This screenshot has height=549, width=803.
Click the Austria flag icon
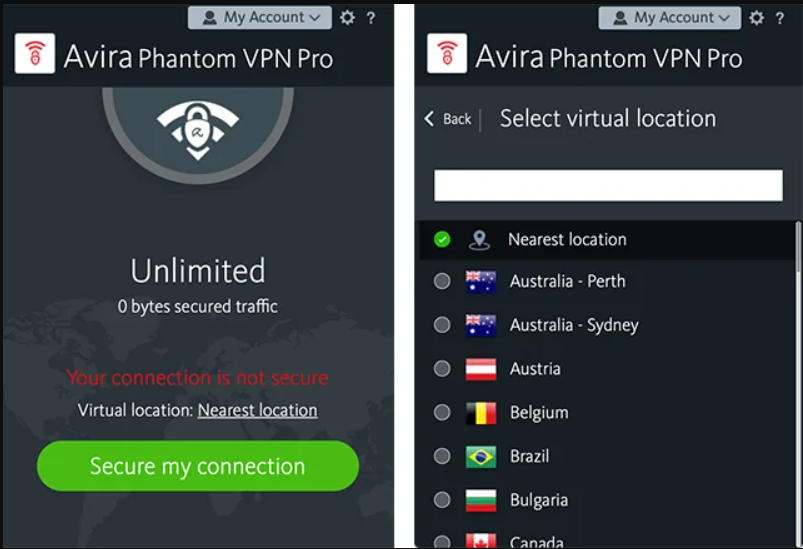click(480, 369)
